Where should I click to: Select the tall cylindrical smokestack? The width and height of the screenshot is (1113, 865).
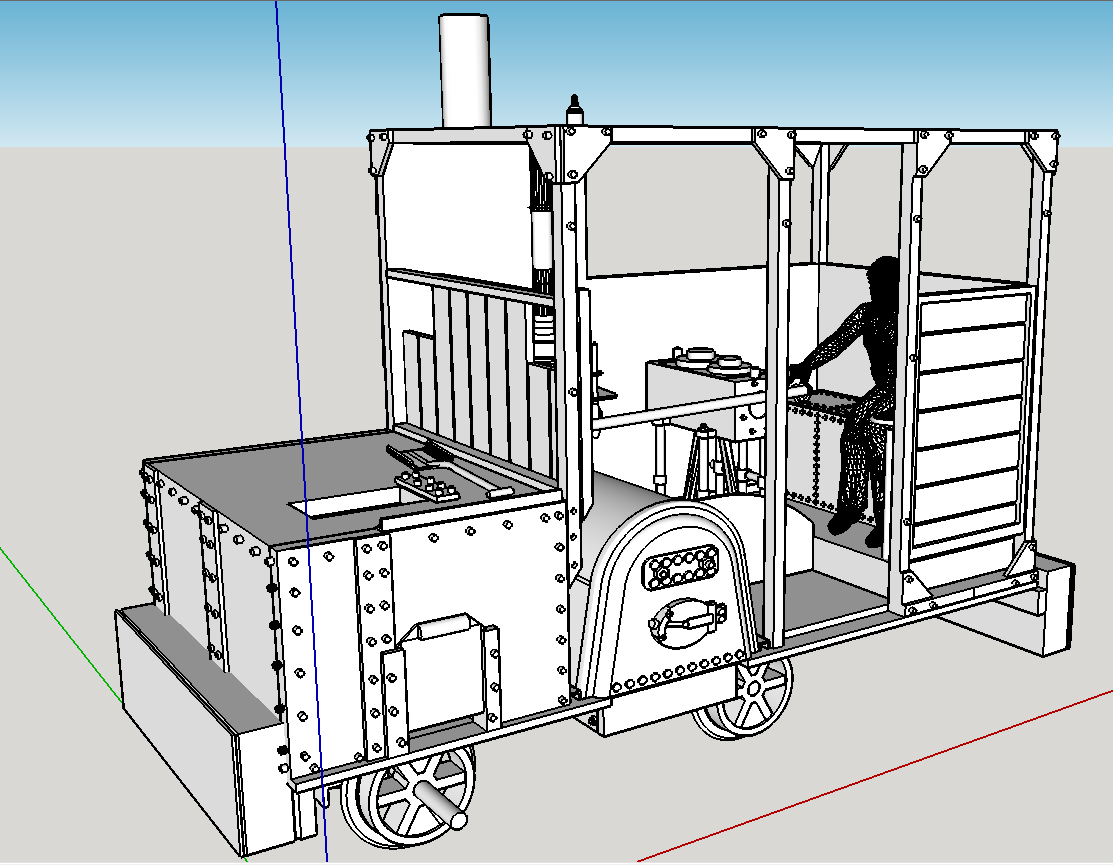pyautogui.click(x=465, y=71)
